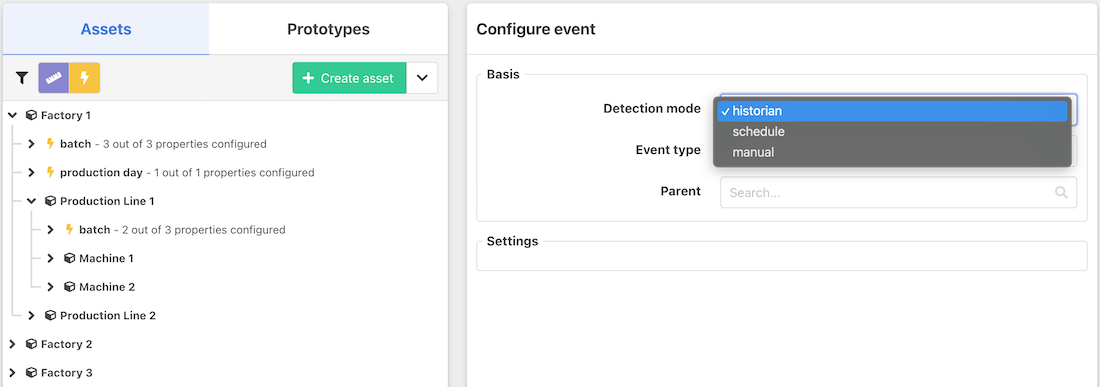Expand the Factory 3 node
The width and height of the screenshot is (1100, 387).
[13, 373]
